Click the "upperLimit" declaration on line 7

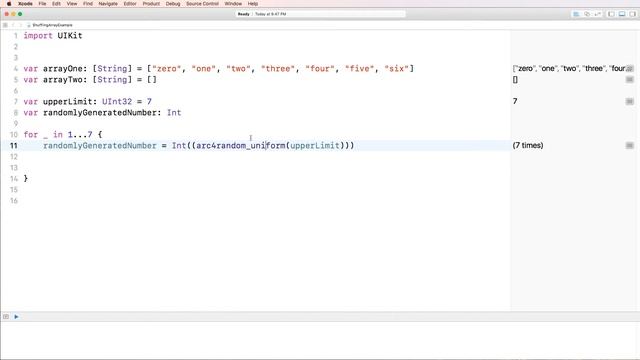[x=68, y=102]
